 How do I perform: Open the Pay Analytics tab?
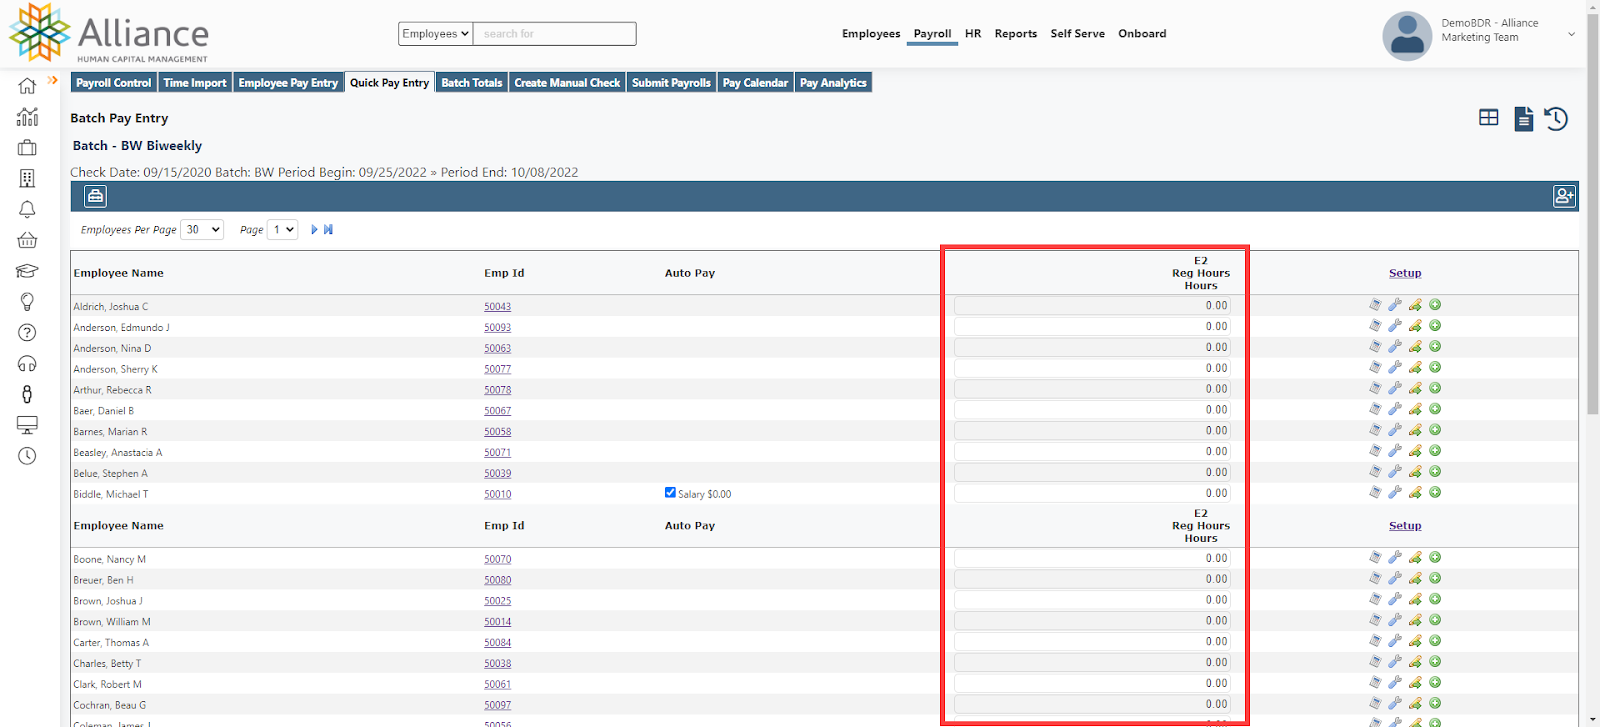pyautogui.click(x=833, y=83)
